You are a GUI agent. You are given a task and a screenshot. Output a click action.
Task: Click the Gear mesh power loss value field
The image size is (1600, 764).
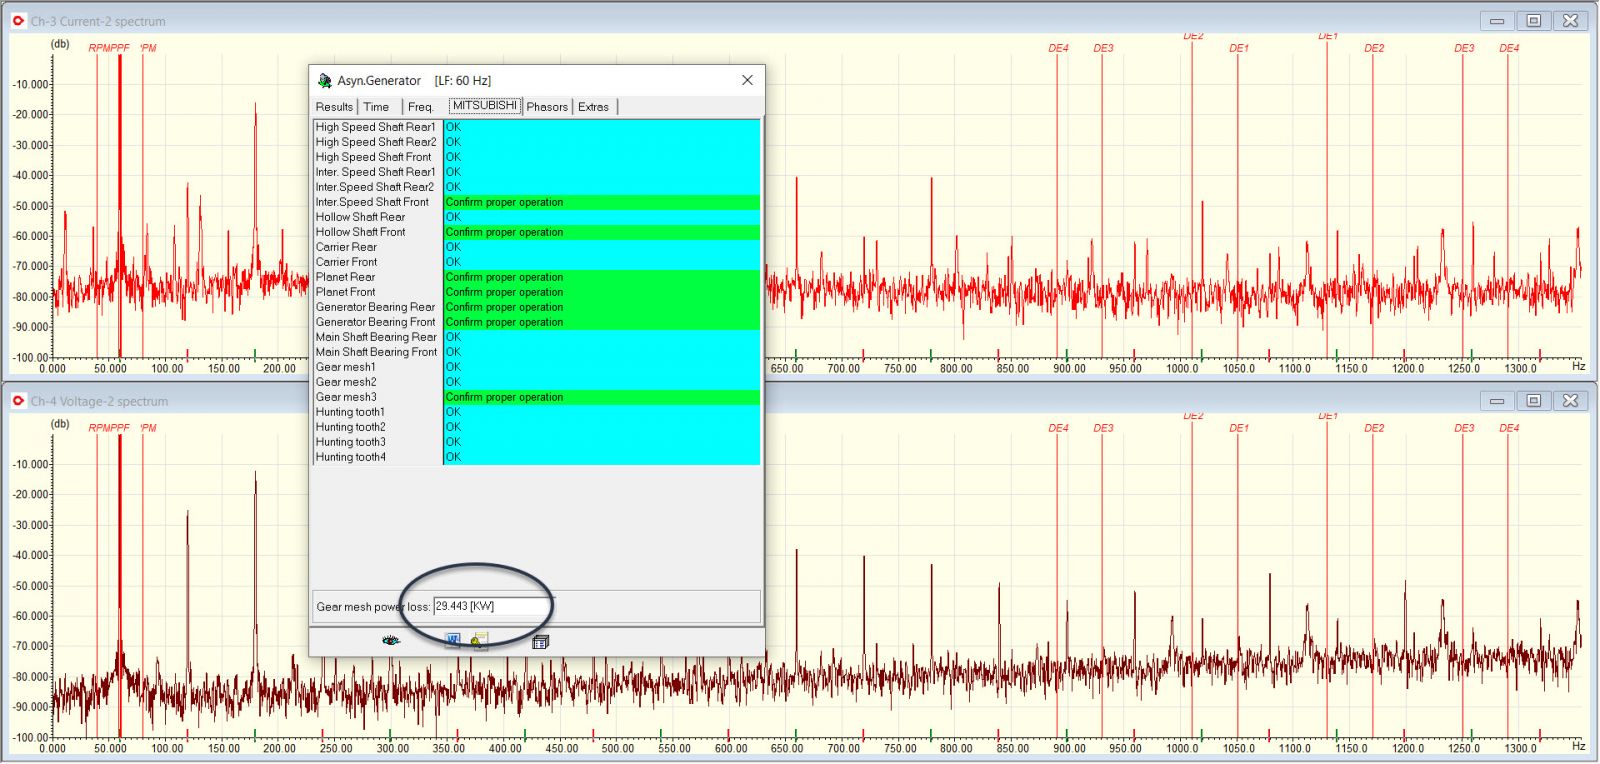(492, 606)
